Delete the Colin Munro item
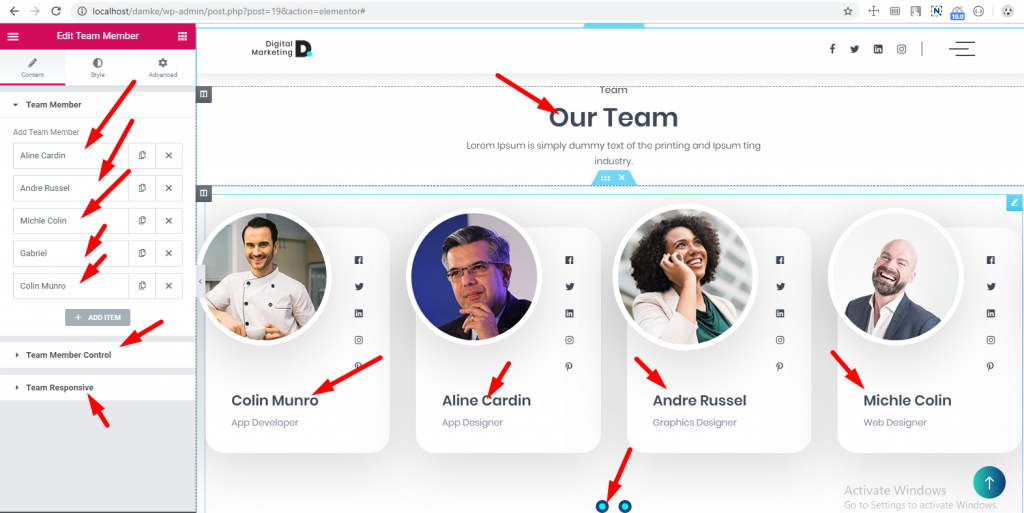 (x=168, y=286)
